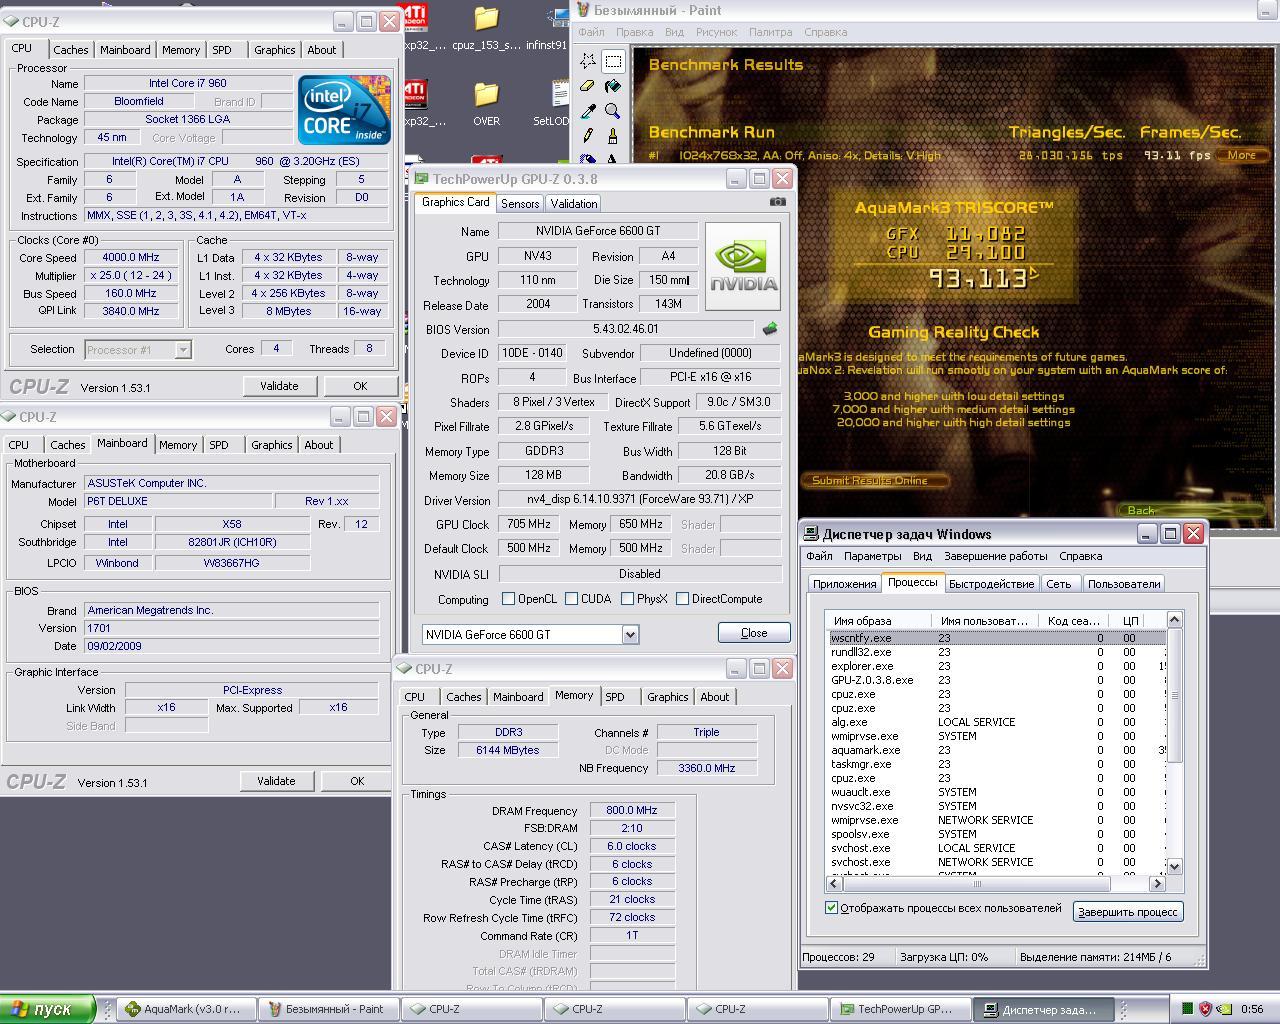Click the More button in AquaMark results
1280x1024 pixels.
point(1242,155)
